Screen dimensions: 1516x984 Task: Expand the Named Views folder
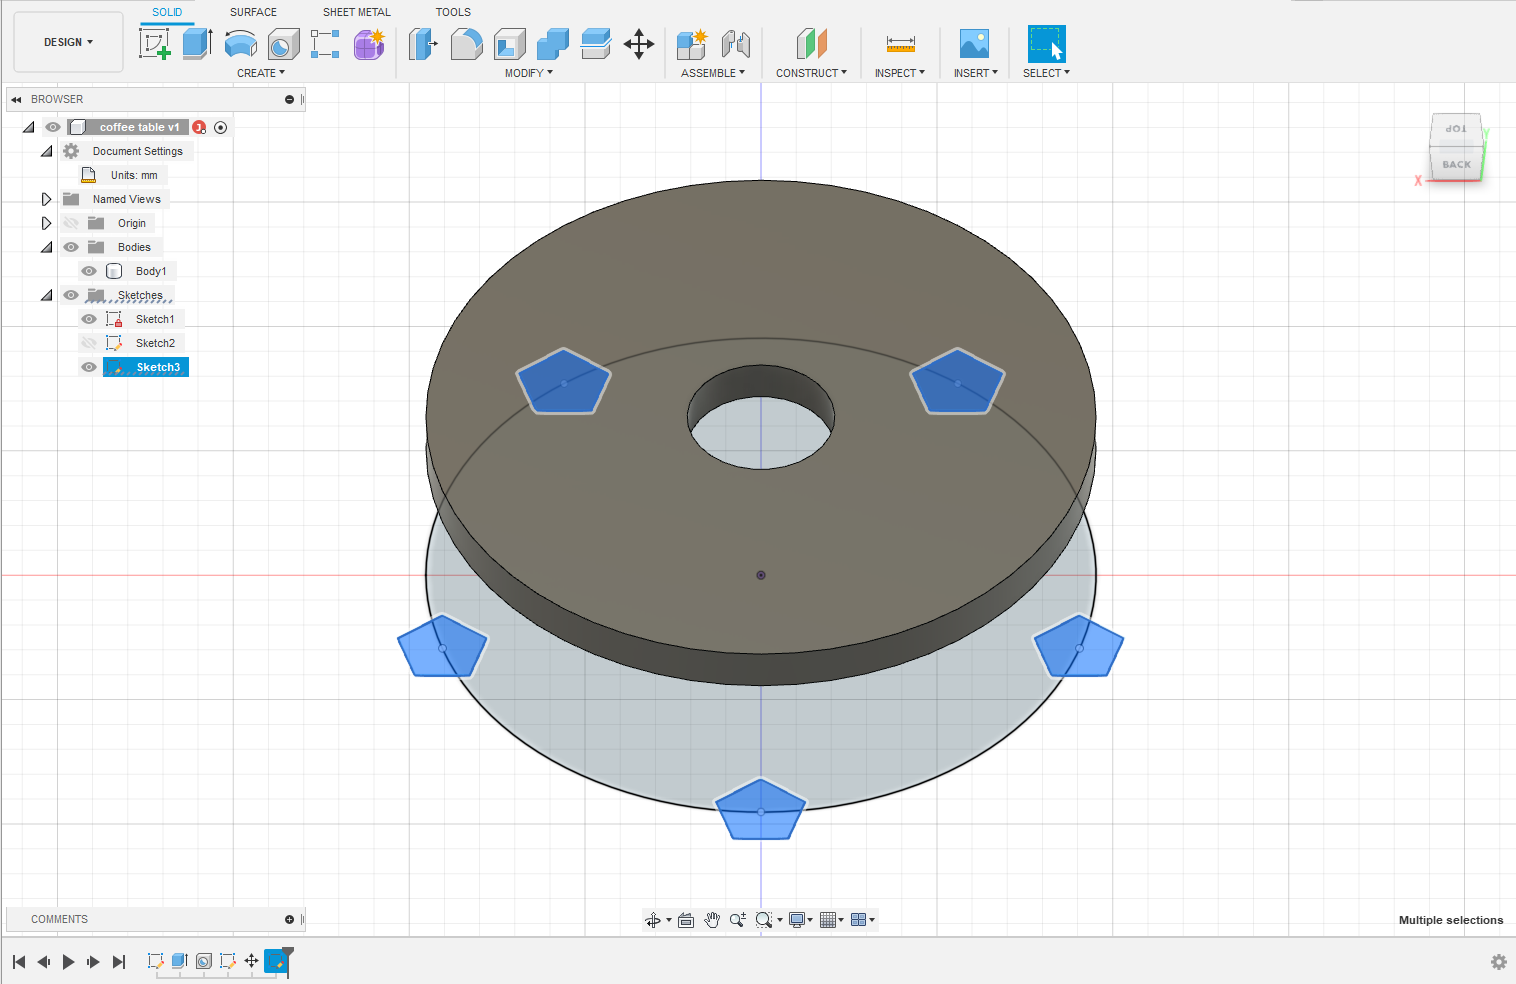[46, 199]
